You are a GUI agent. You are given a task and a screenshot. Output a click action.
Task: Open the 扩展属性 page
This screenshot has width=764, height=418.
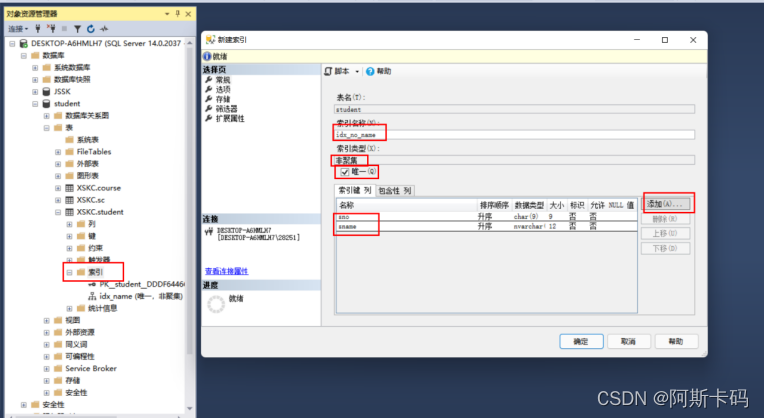click(x=230, y=119)
